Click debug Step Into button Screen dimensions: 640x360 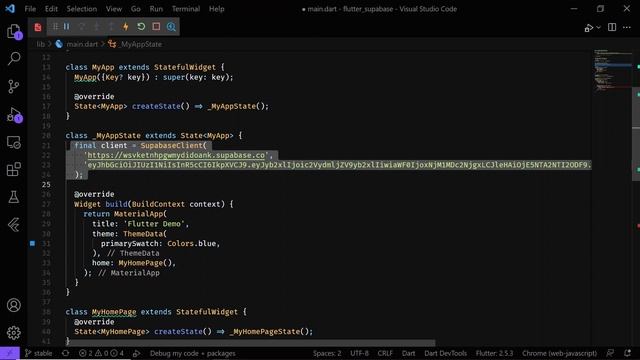[96, 27]
